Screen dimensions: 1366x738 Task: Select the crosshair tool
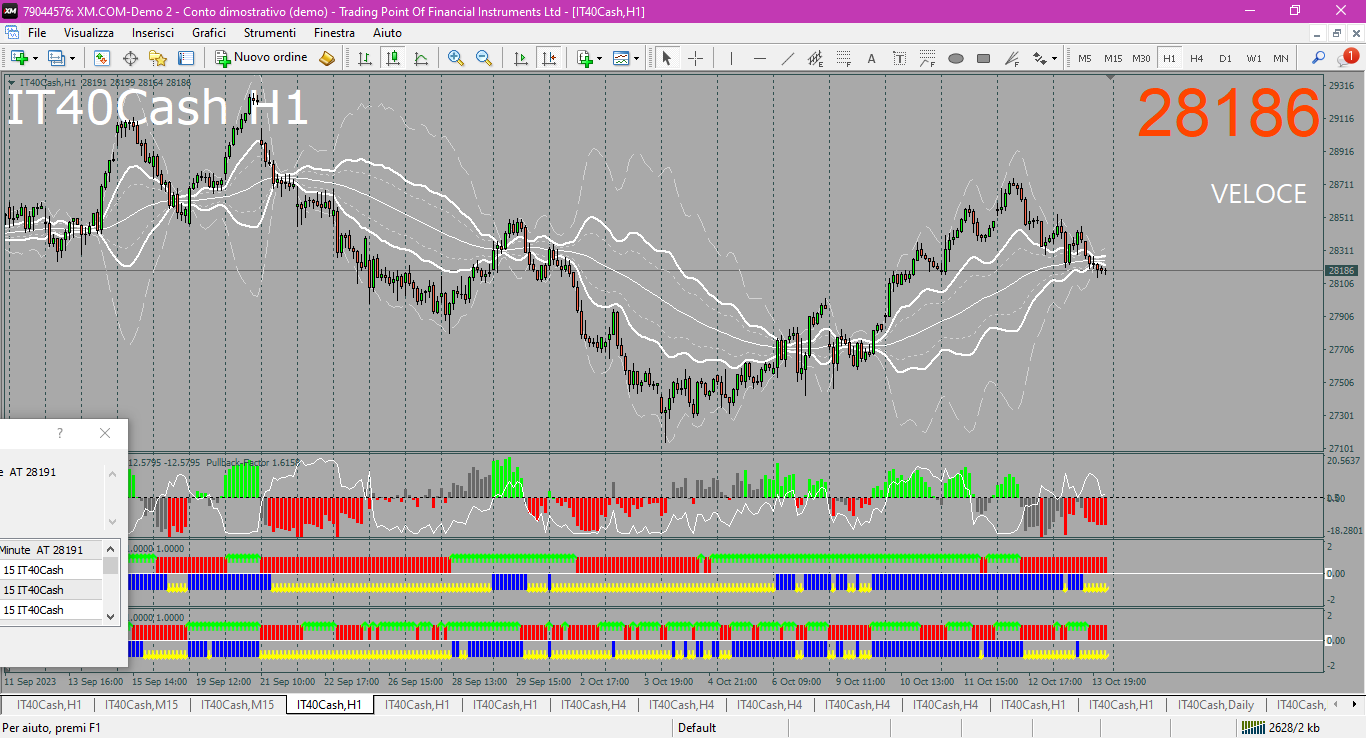[695, 58]
